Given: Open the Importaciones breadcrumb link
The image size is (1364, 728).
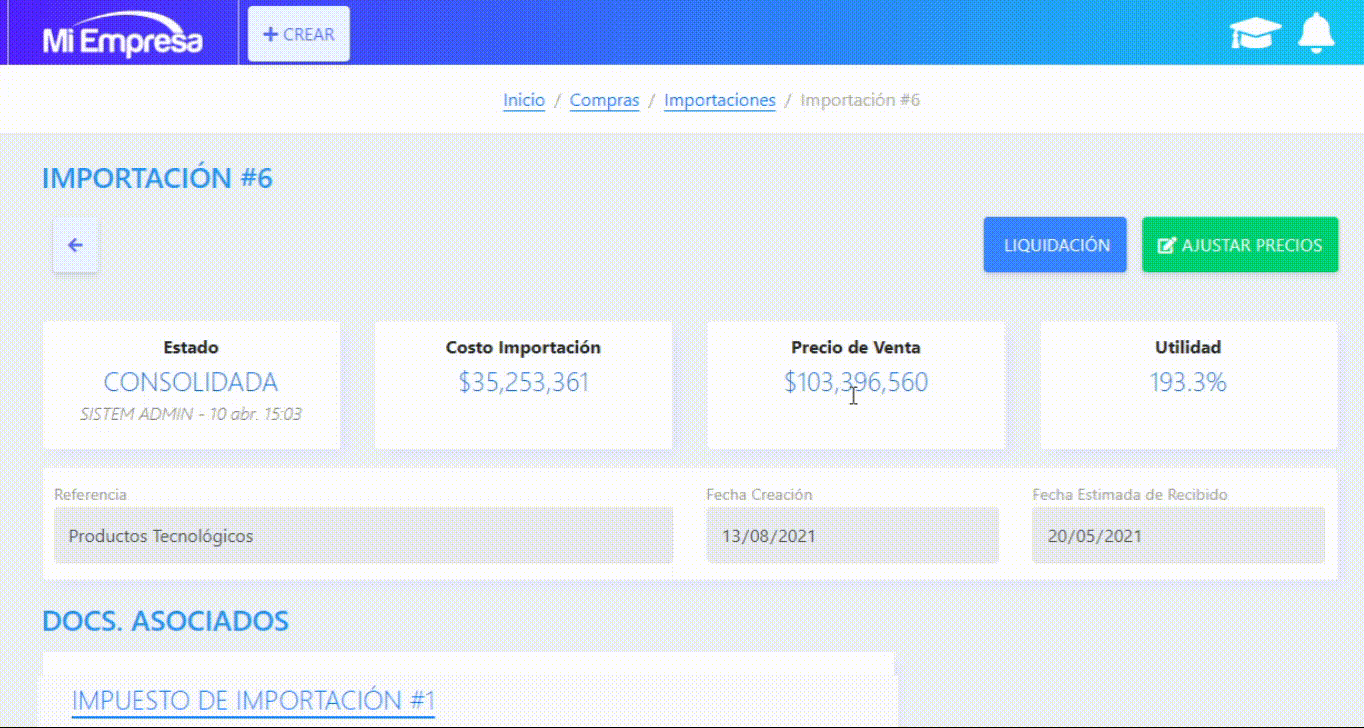Looking at the screenshot, I should (x=719, y=100).
